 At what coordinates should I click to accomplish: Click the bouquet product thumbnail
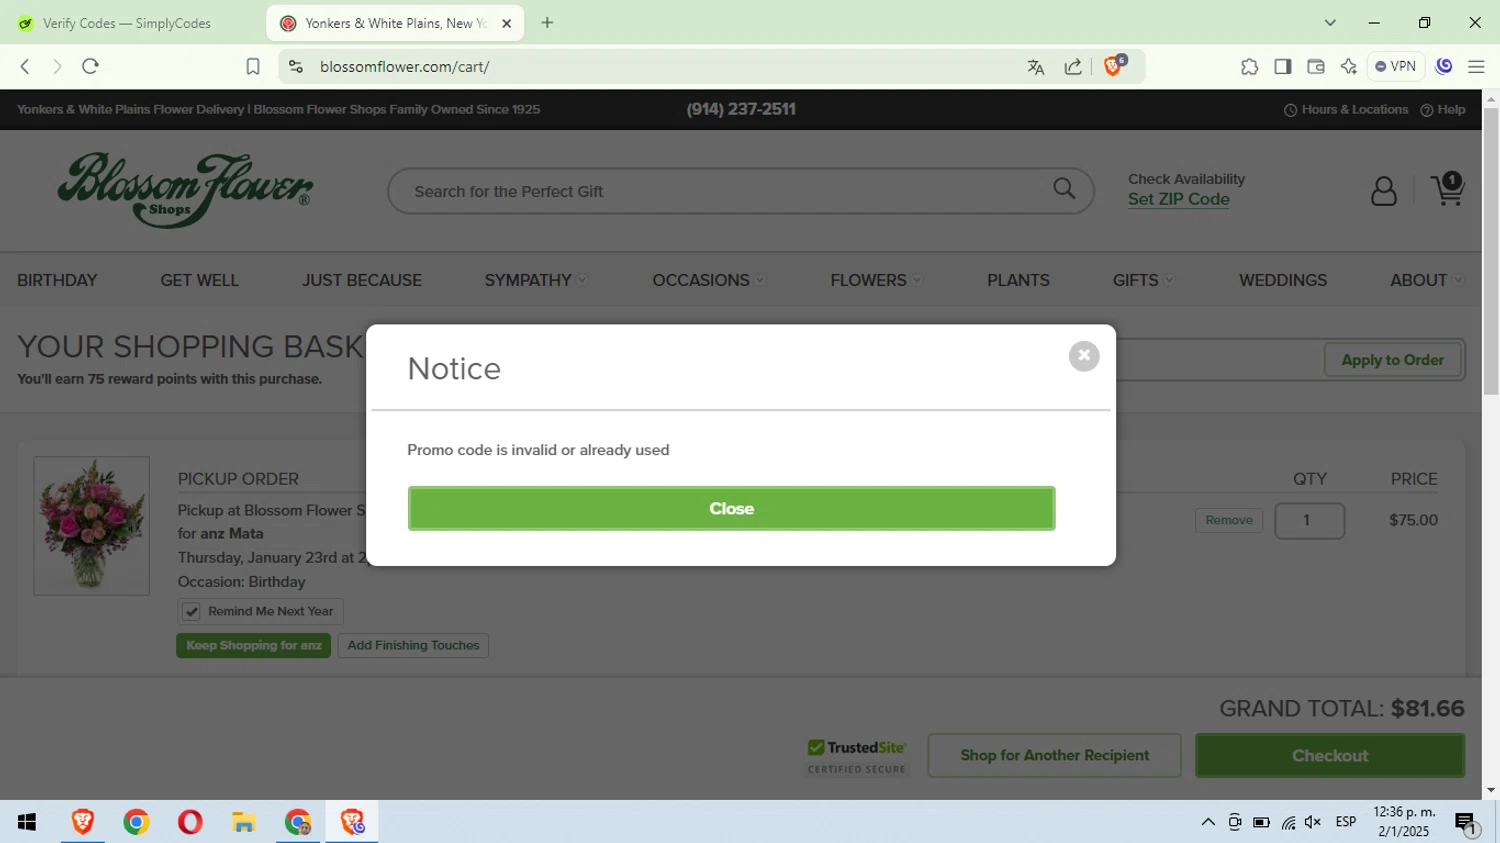click(x=91, y=526)
